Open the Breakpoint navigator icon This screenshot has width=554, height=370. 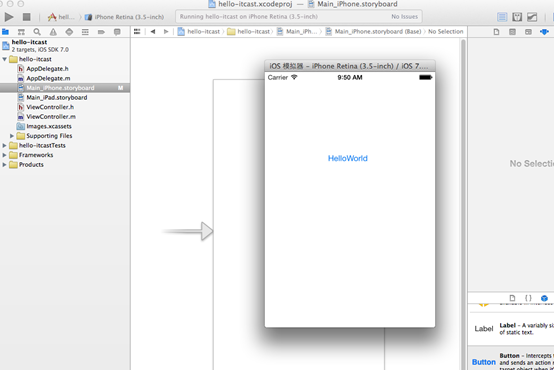[x=101, y=32]
